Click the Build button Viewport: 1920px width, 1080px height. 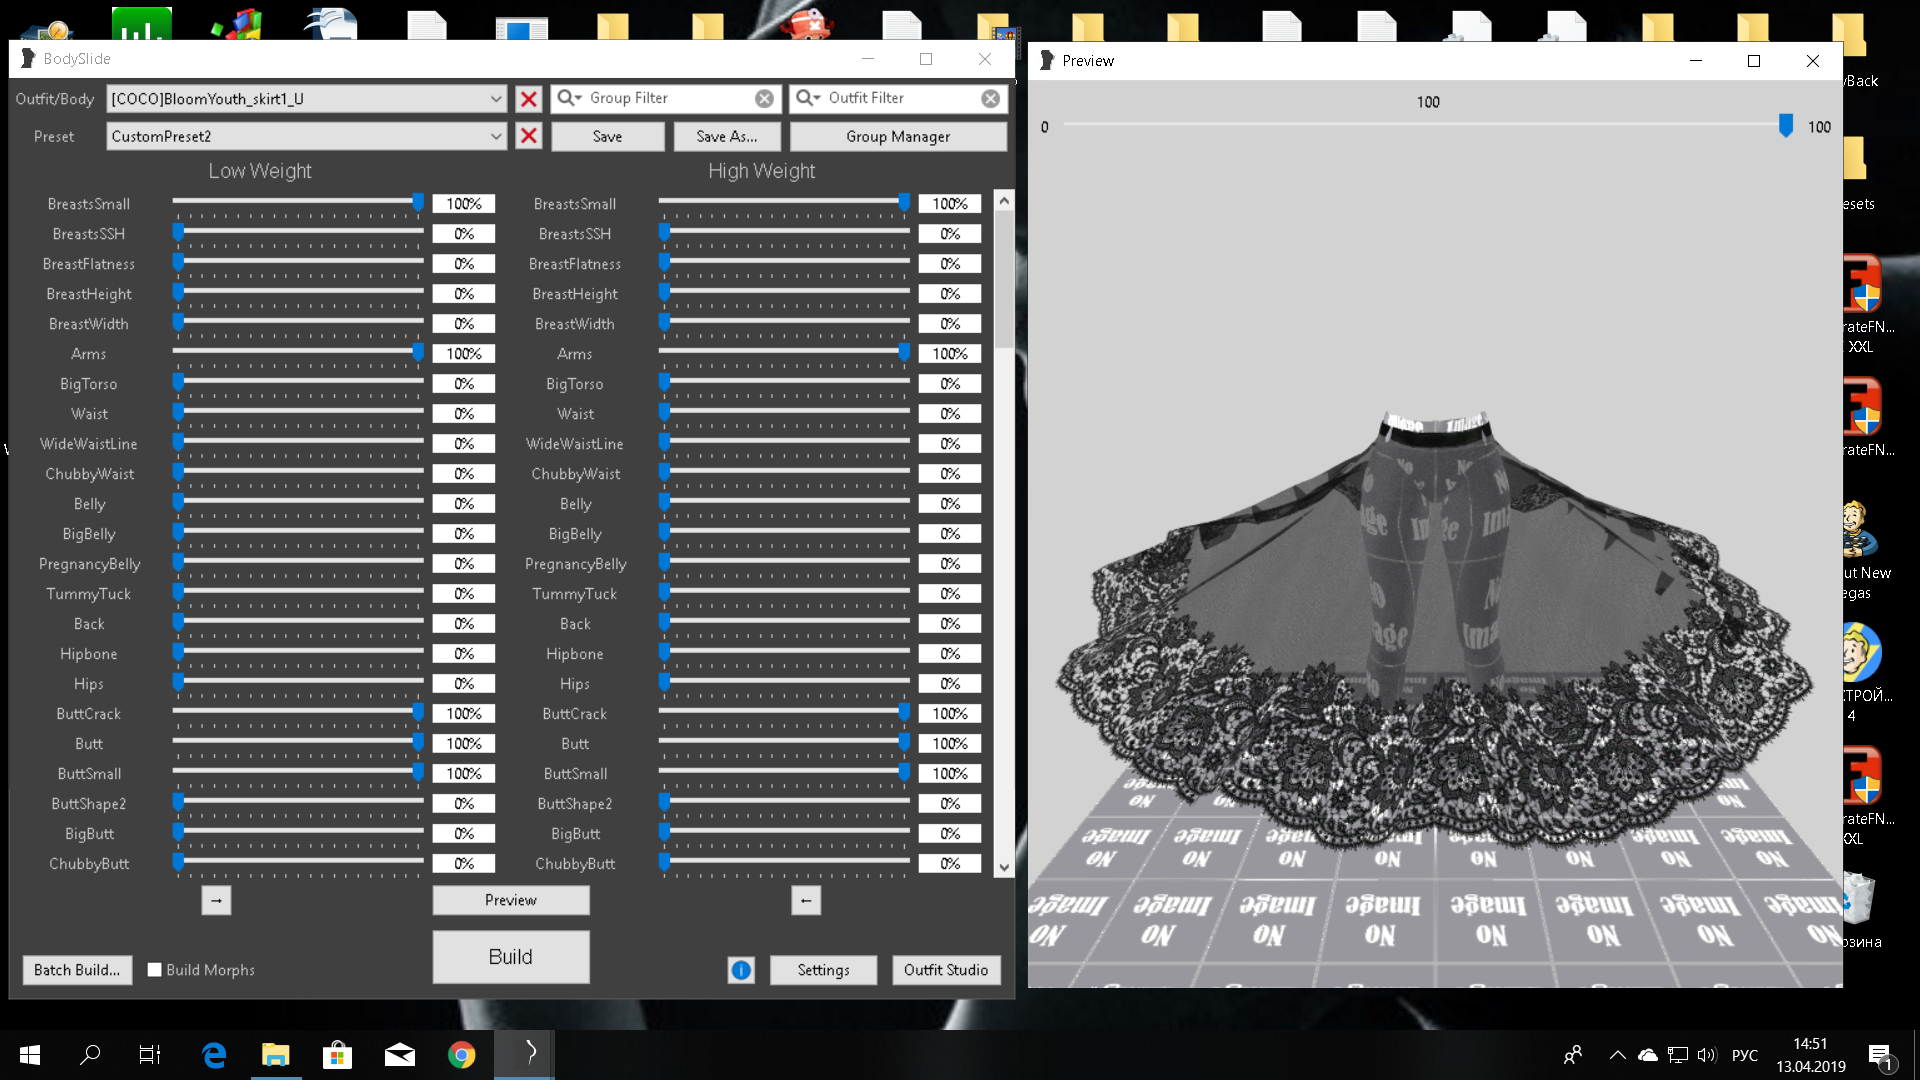pyautogui.click(x=510, y=957)
